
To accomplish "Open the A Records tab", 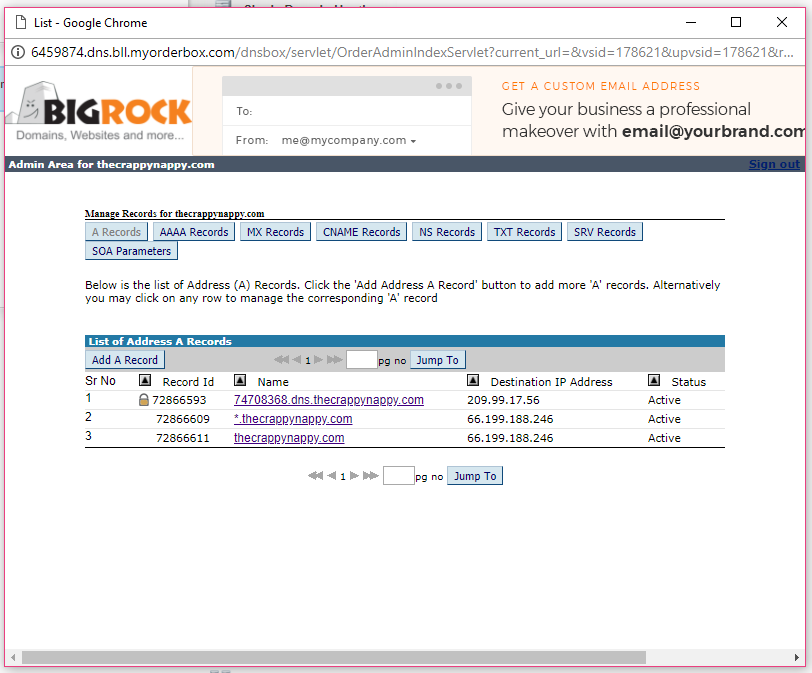I will pos(116,232).
